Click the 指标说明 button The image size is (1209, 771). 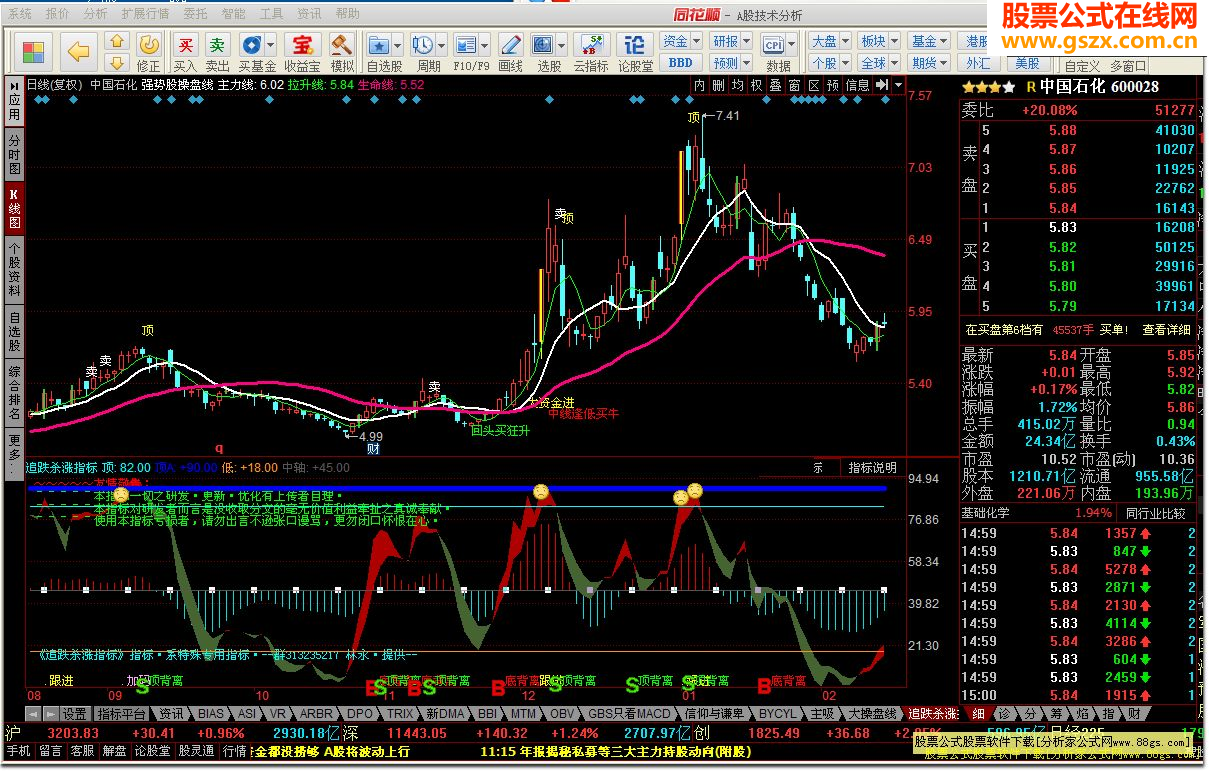[872, 467]
